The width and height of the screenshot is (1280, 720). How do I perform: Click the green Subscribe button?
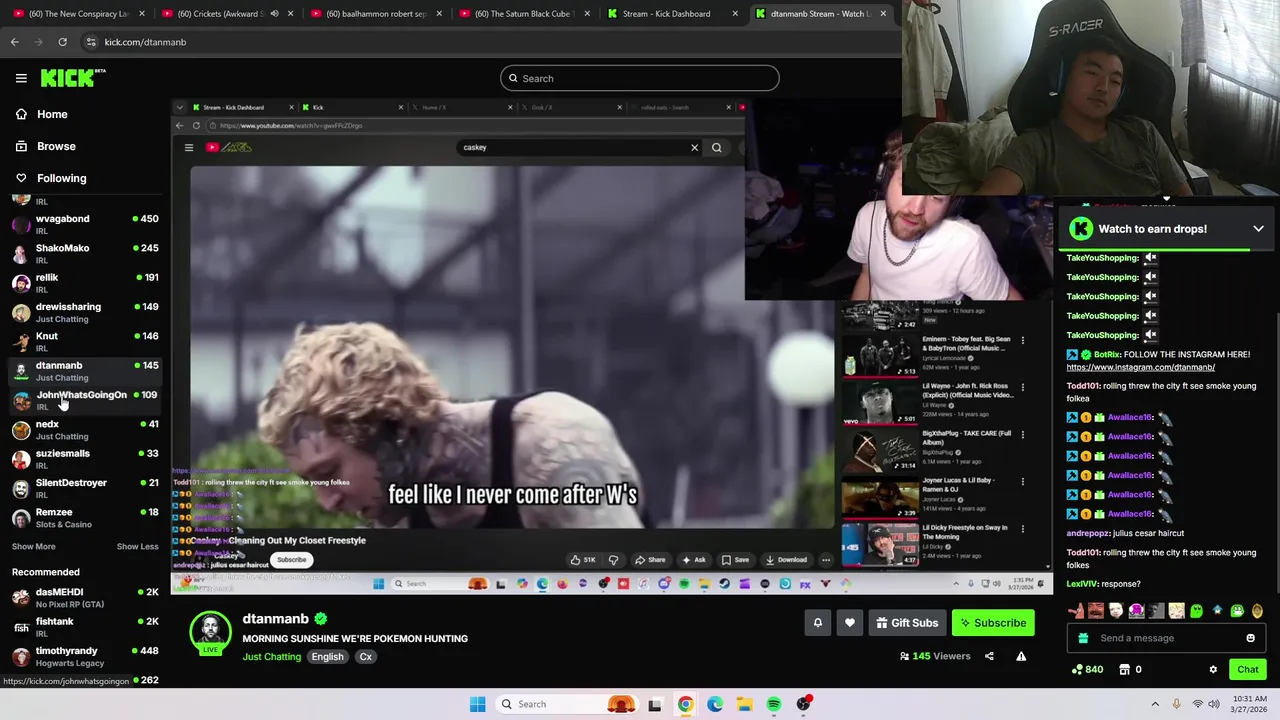(993, 623)
